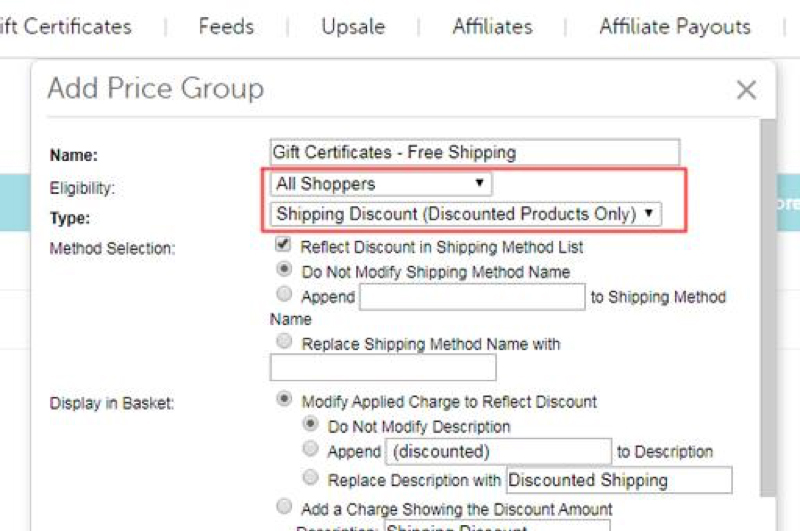This screenshot has height=531, width=800.
Task: Click the Append shipping method name text box
Action: pyautogui.click(x=472, y=297)
